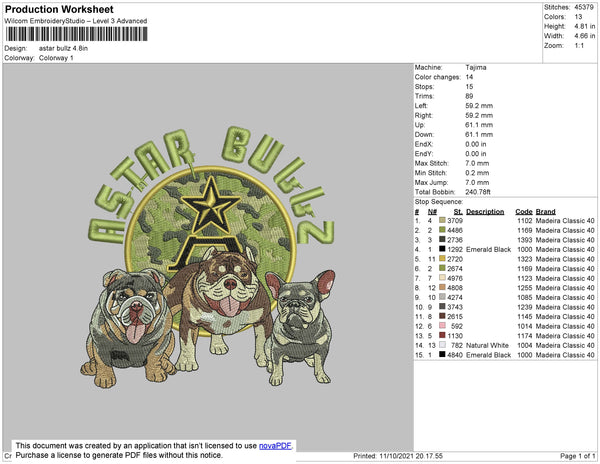Click the pink swatch for stop 12 (592)
Viewport: 600px width, 464px height.
[442, 326]
